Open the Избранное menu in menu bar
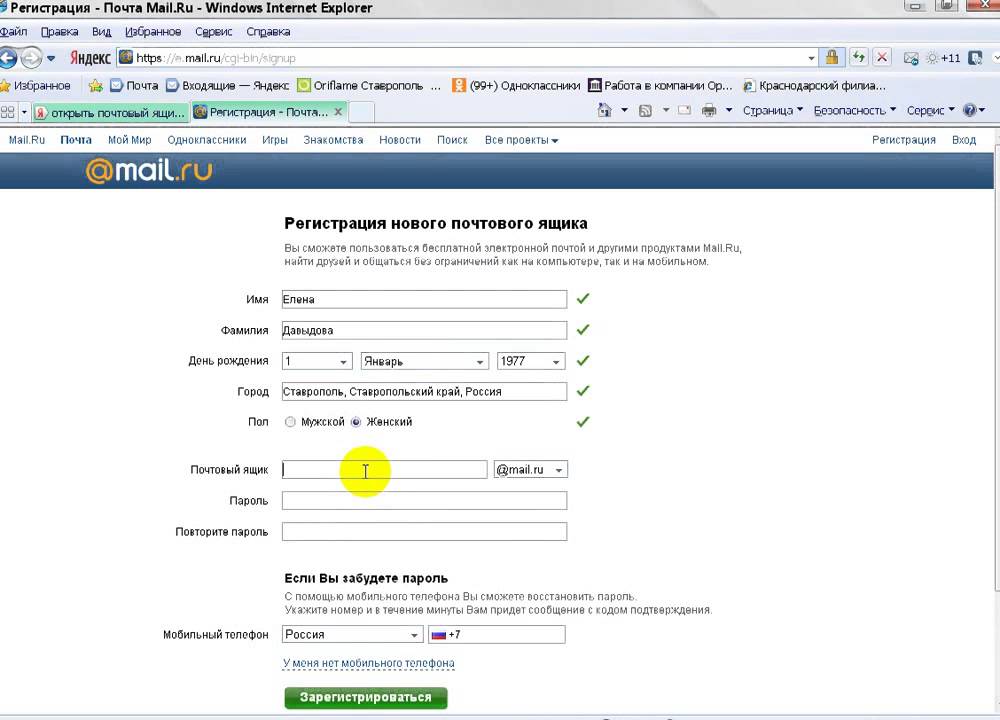 pos(153,31)
